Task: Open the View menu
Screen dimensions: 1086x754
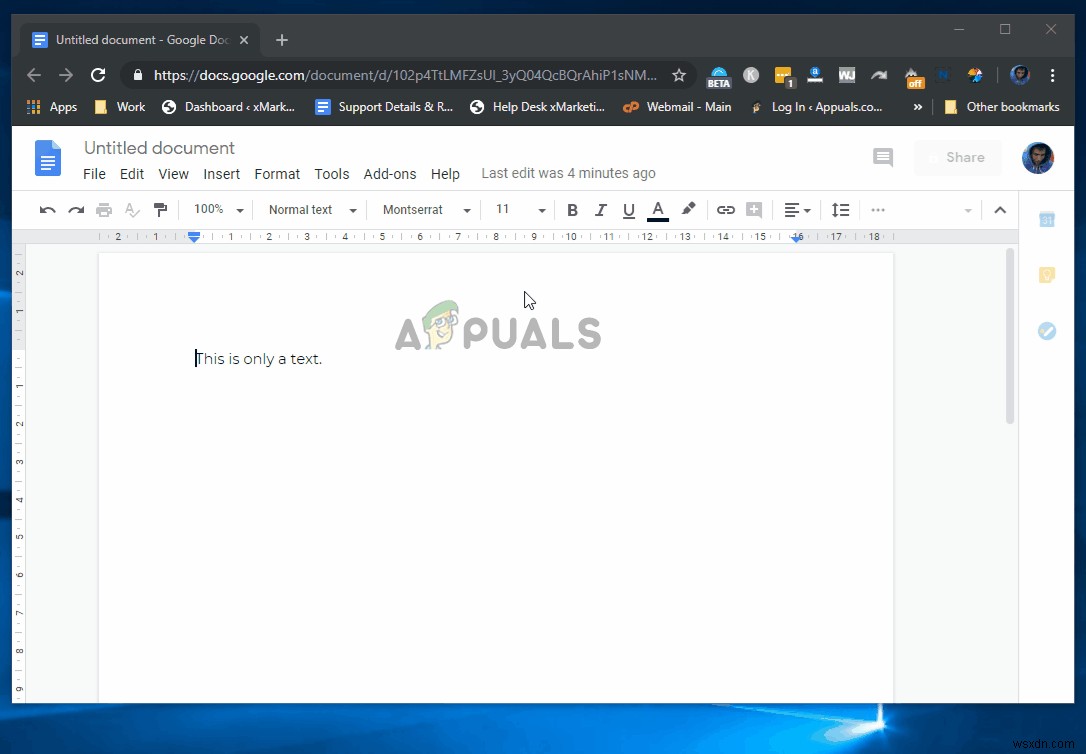Action: [173, 174]
